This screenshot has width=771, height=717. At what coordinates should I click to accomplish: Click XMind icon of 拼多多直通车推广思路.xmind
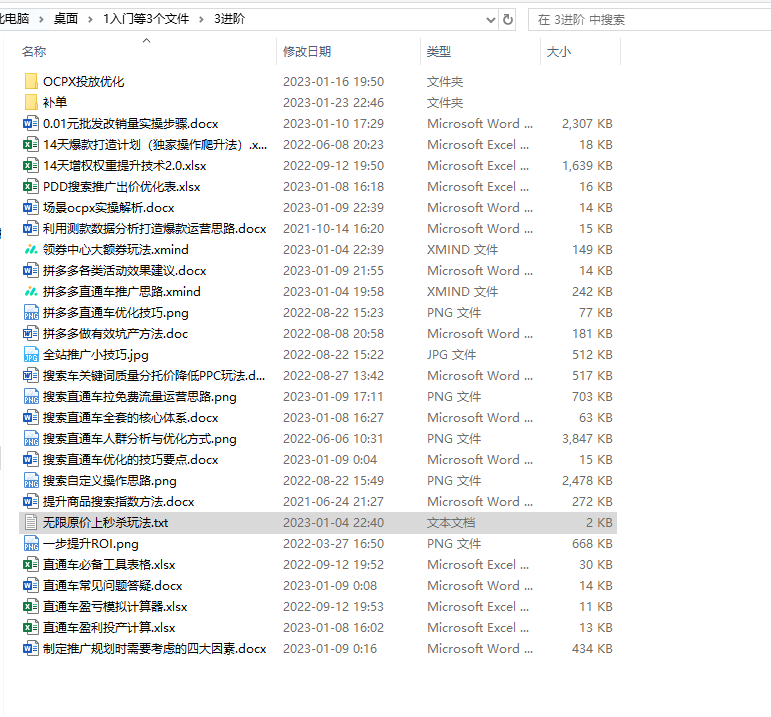pyautogui.click(x=31, y=292)
